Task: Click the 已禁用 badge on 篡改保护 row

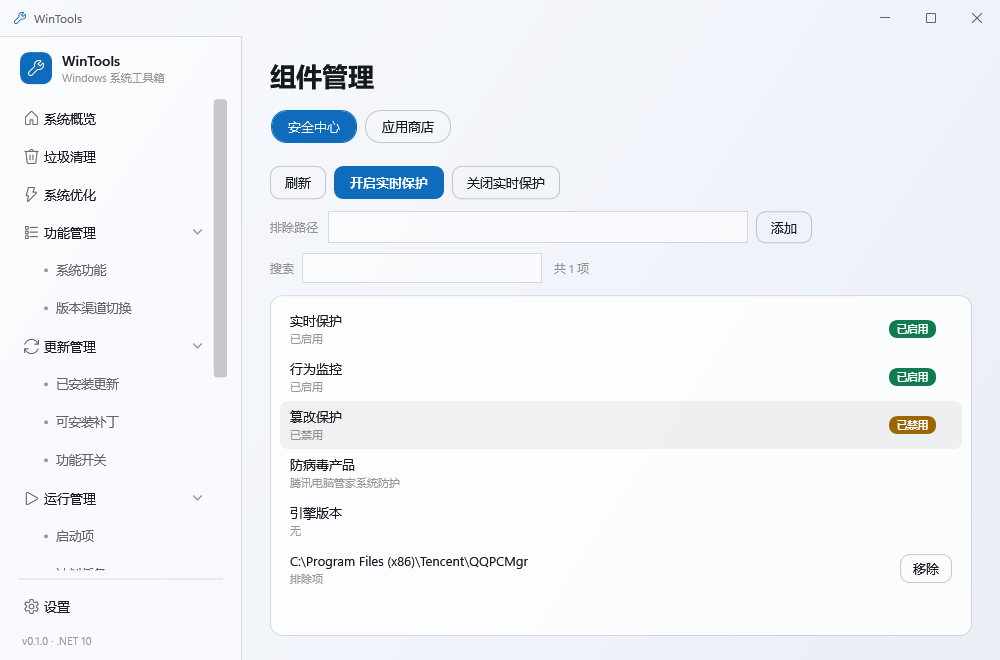Action: coord(912,425)
